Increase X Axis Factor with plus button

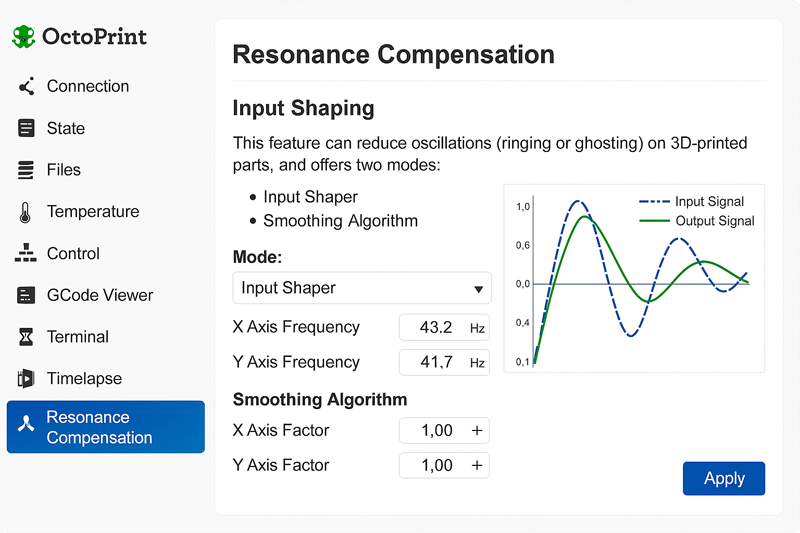(477, 430)
